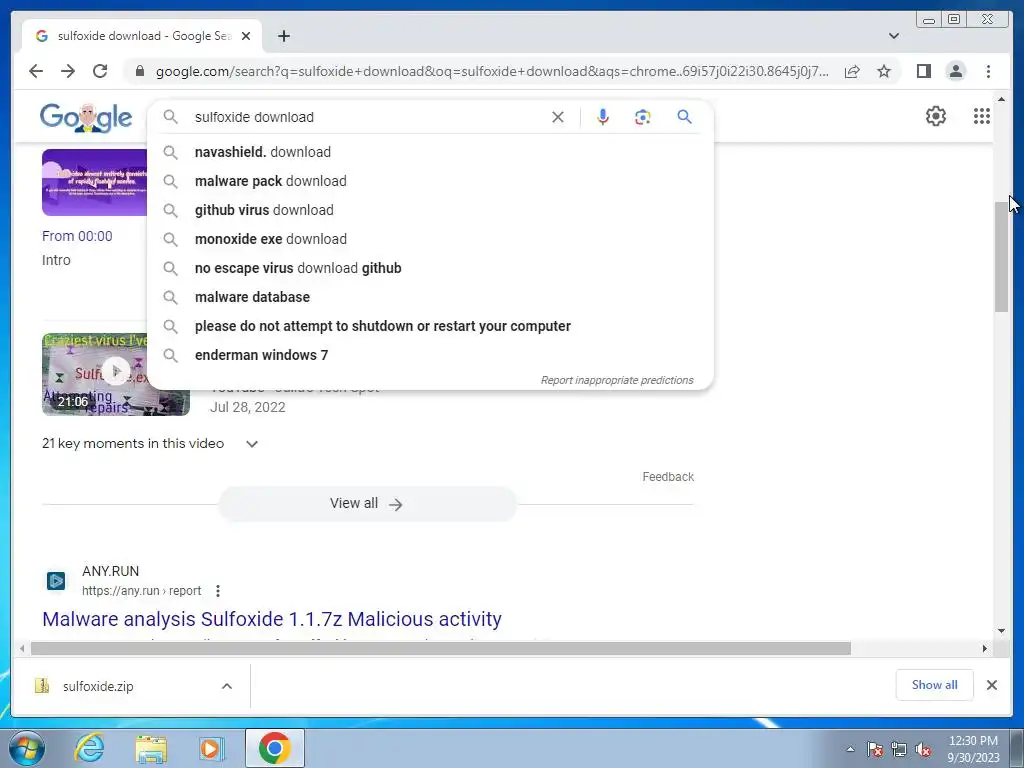The height and width of the screenshot is (768, 1024).
Task: Click the vertical scrollbar thumb
Action: (x=1001, y=256)
